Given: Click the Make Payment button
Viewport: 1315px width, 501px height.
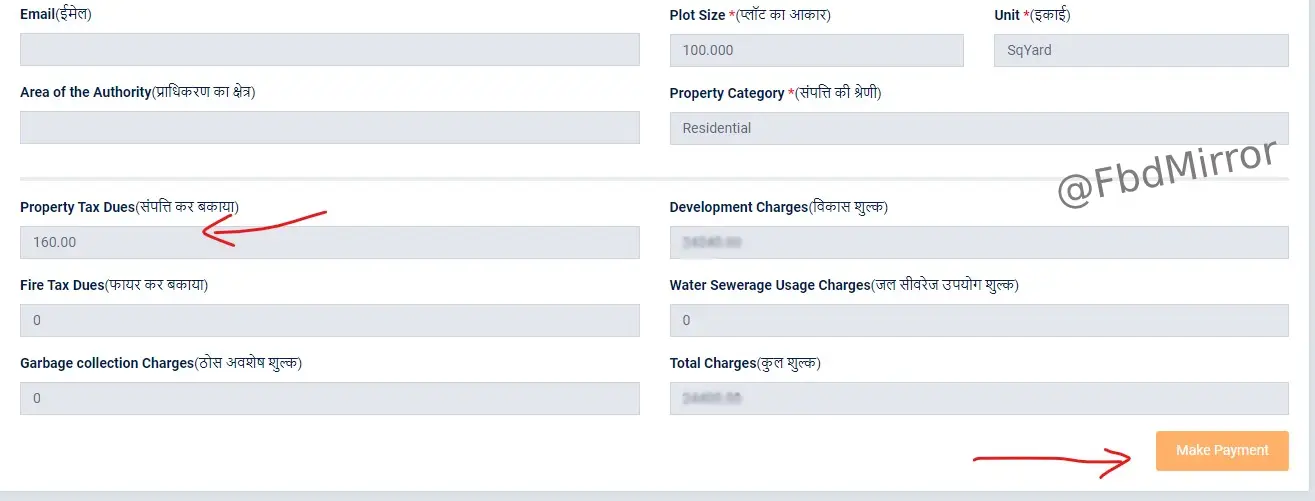Looking at the screenshot, I should [1222, 450].
